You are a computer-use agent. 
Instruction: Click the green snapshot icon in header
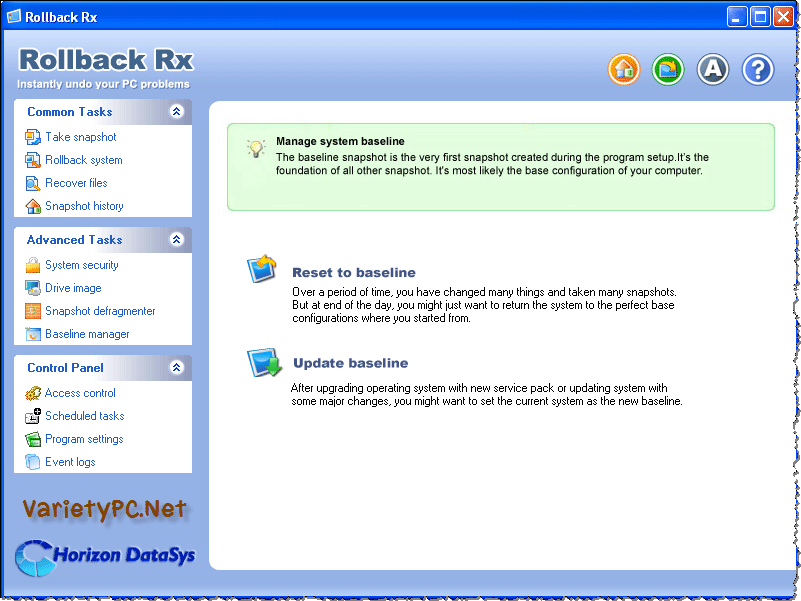(x=668, y=69)
